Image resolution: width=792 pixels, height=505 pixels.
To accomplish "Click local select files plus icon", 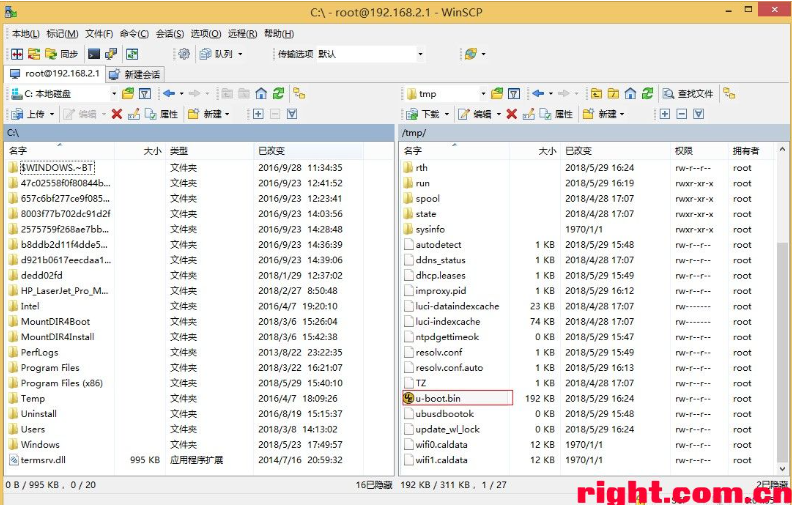I will [x=258, y=114].
